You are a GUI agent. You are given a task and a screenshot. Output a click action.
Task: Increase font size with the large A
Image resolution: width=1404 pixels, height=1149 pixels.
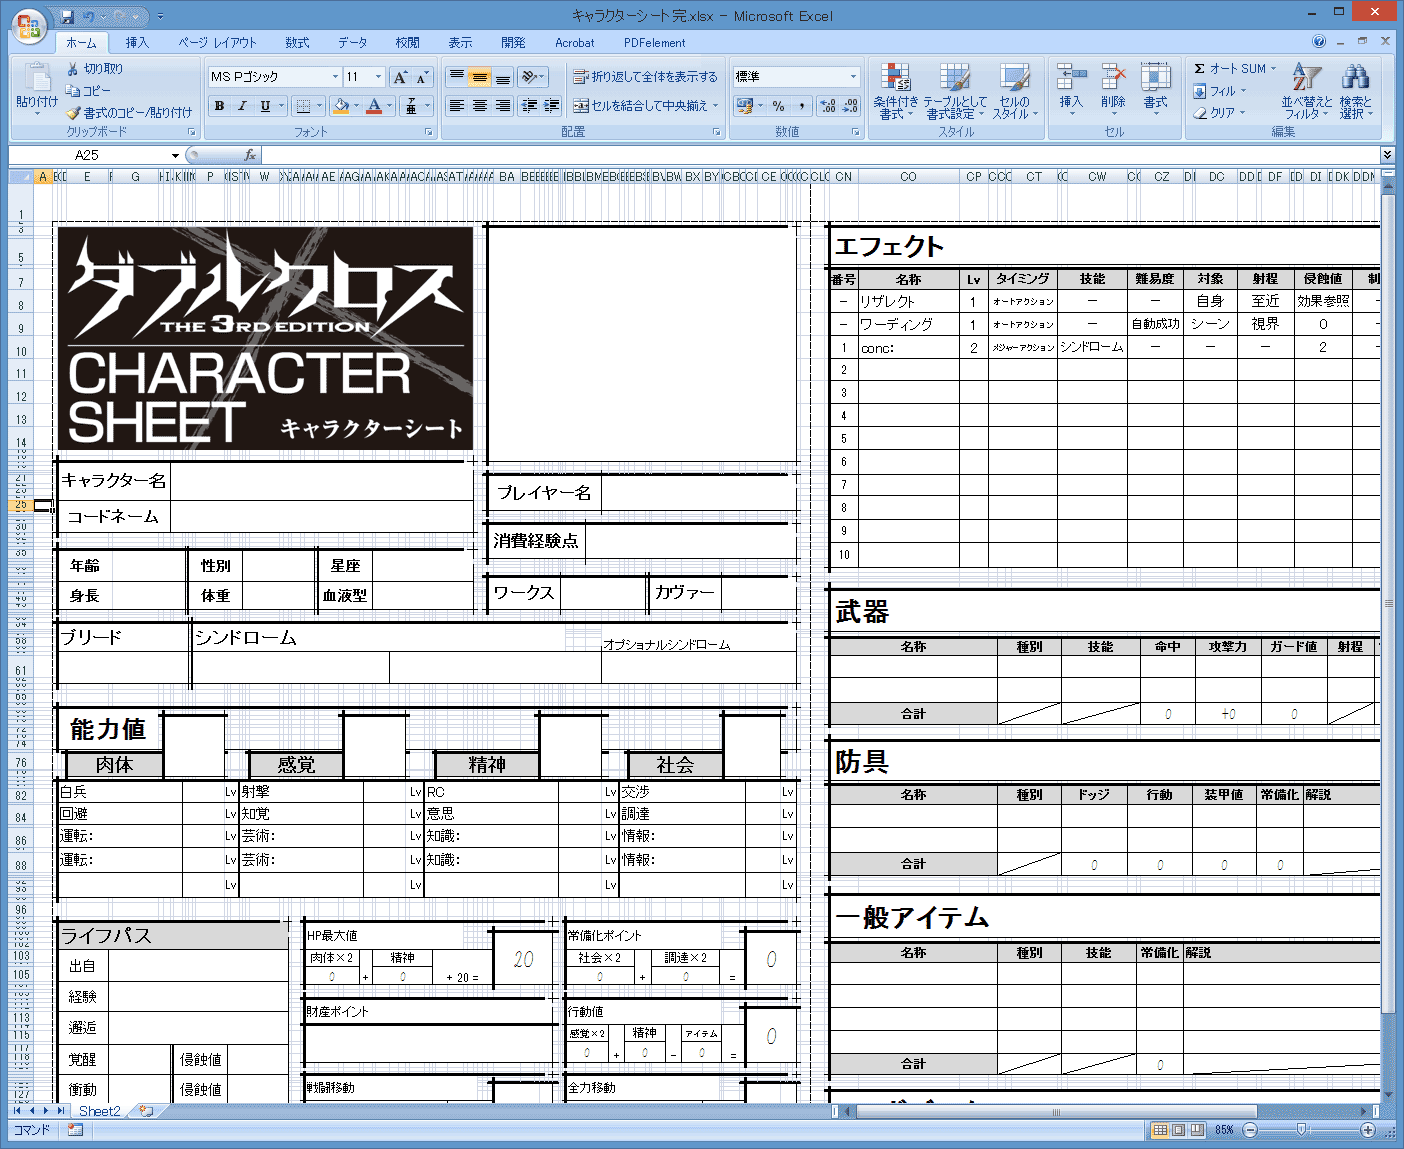[x=400, y=77]
